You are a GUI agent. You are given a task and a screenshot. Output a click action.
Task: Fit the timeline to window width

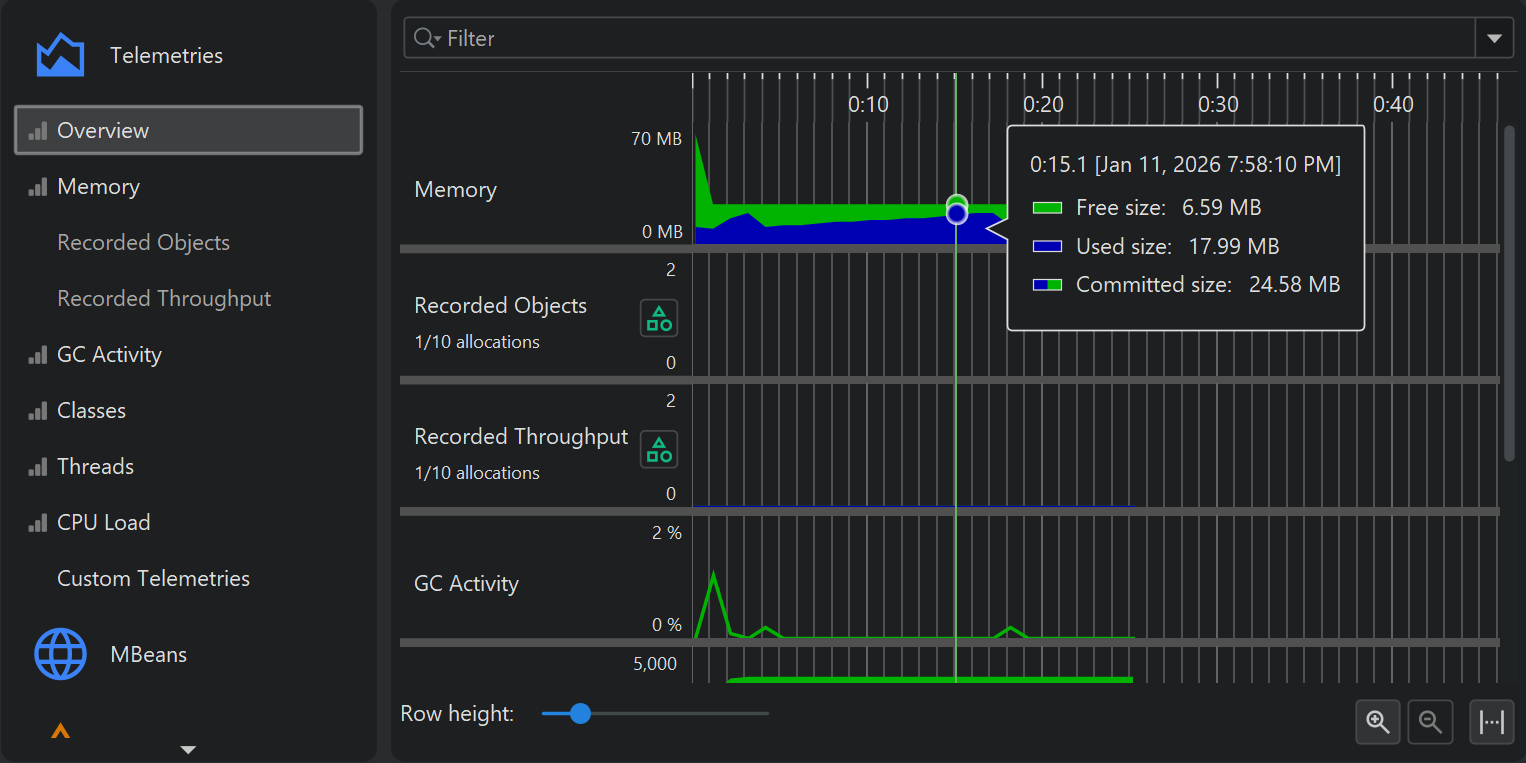pyautogui.click(x=1491, y=722)
